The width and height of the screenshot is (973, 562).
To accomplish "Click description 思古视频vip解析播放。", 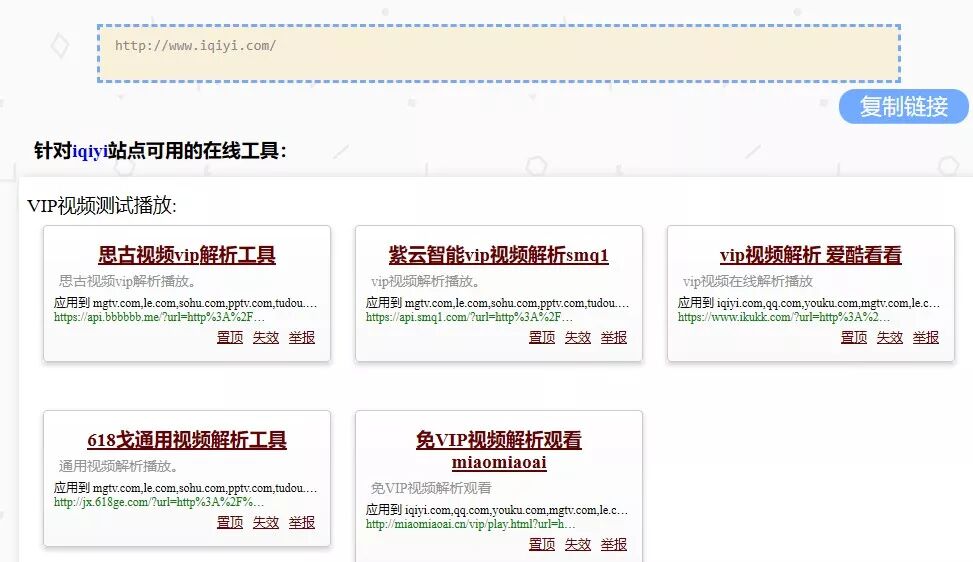I will click(x=128, y=281).
